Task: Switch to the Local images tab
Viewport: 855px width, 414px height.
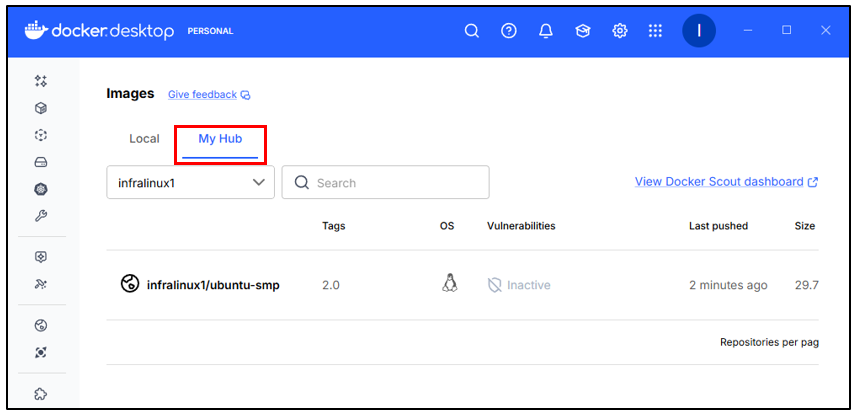Action: 144,139
